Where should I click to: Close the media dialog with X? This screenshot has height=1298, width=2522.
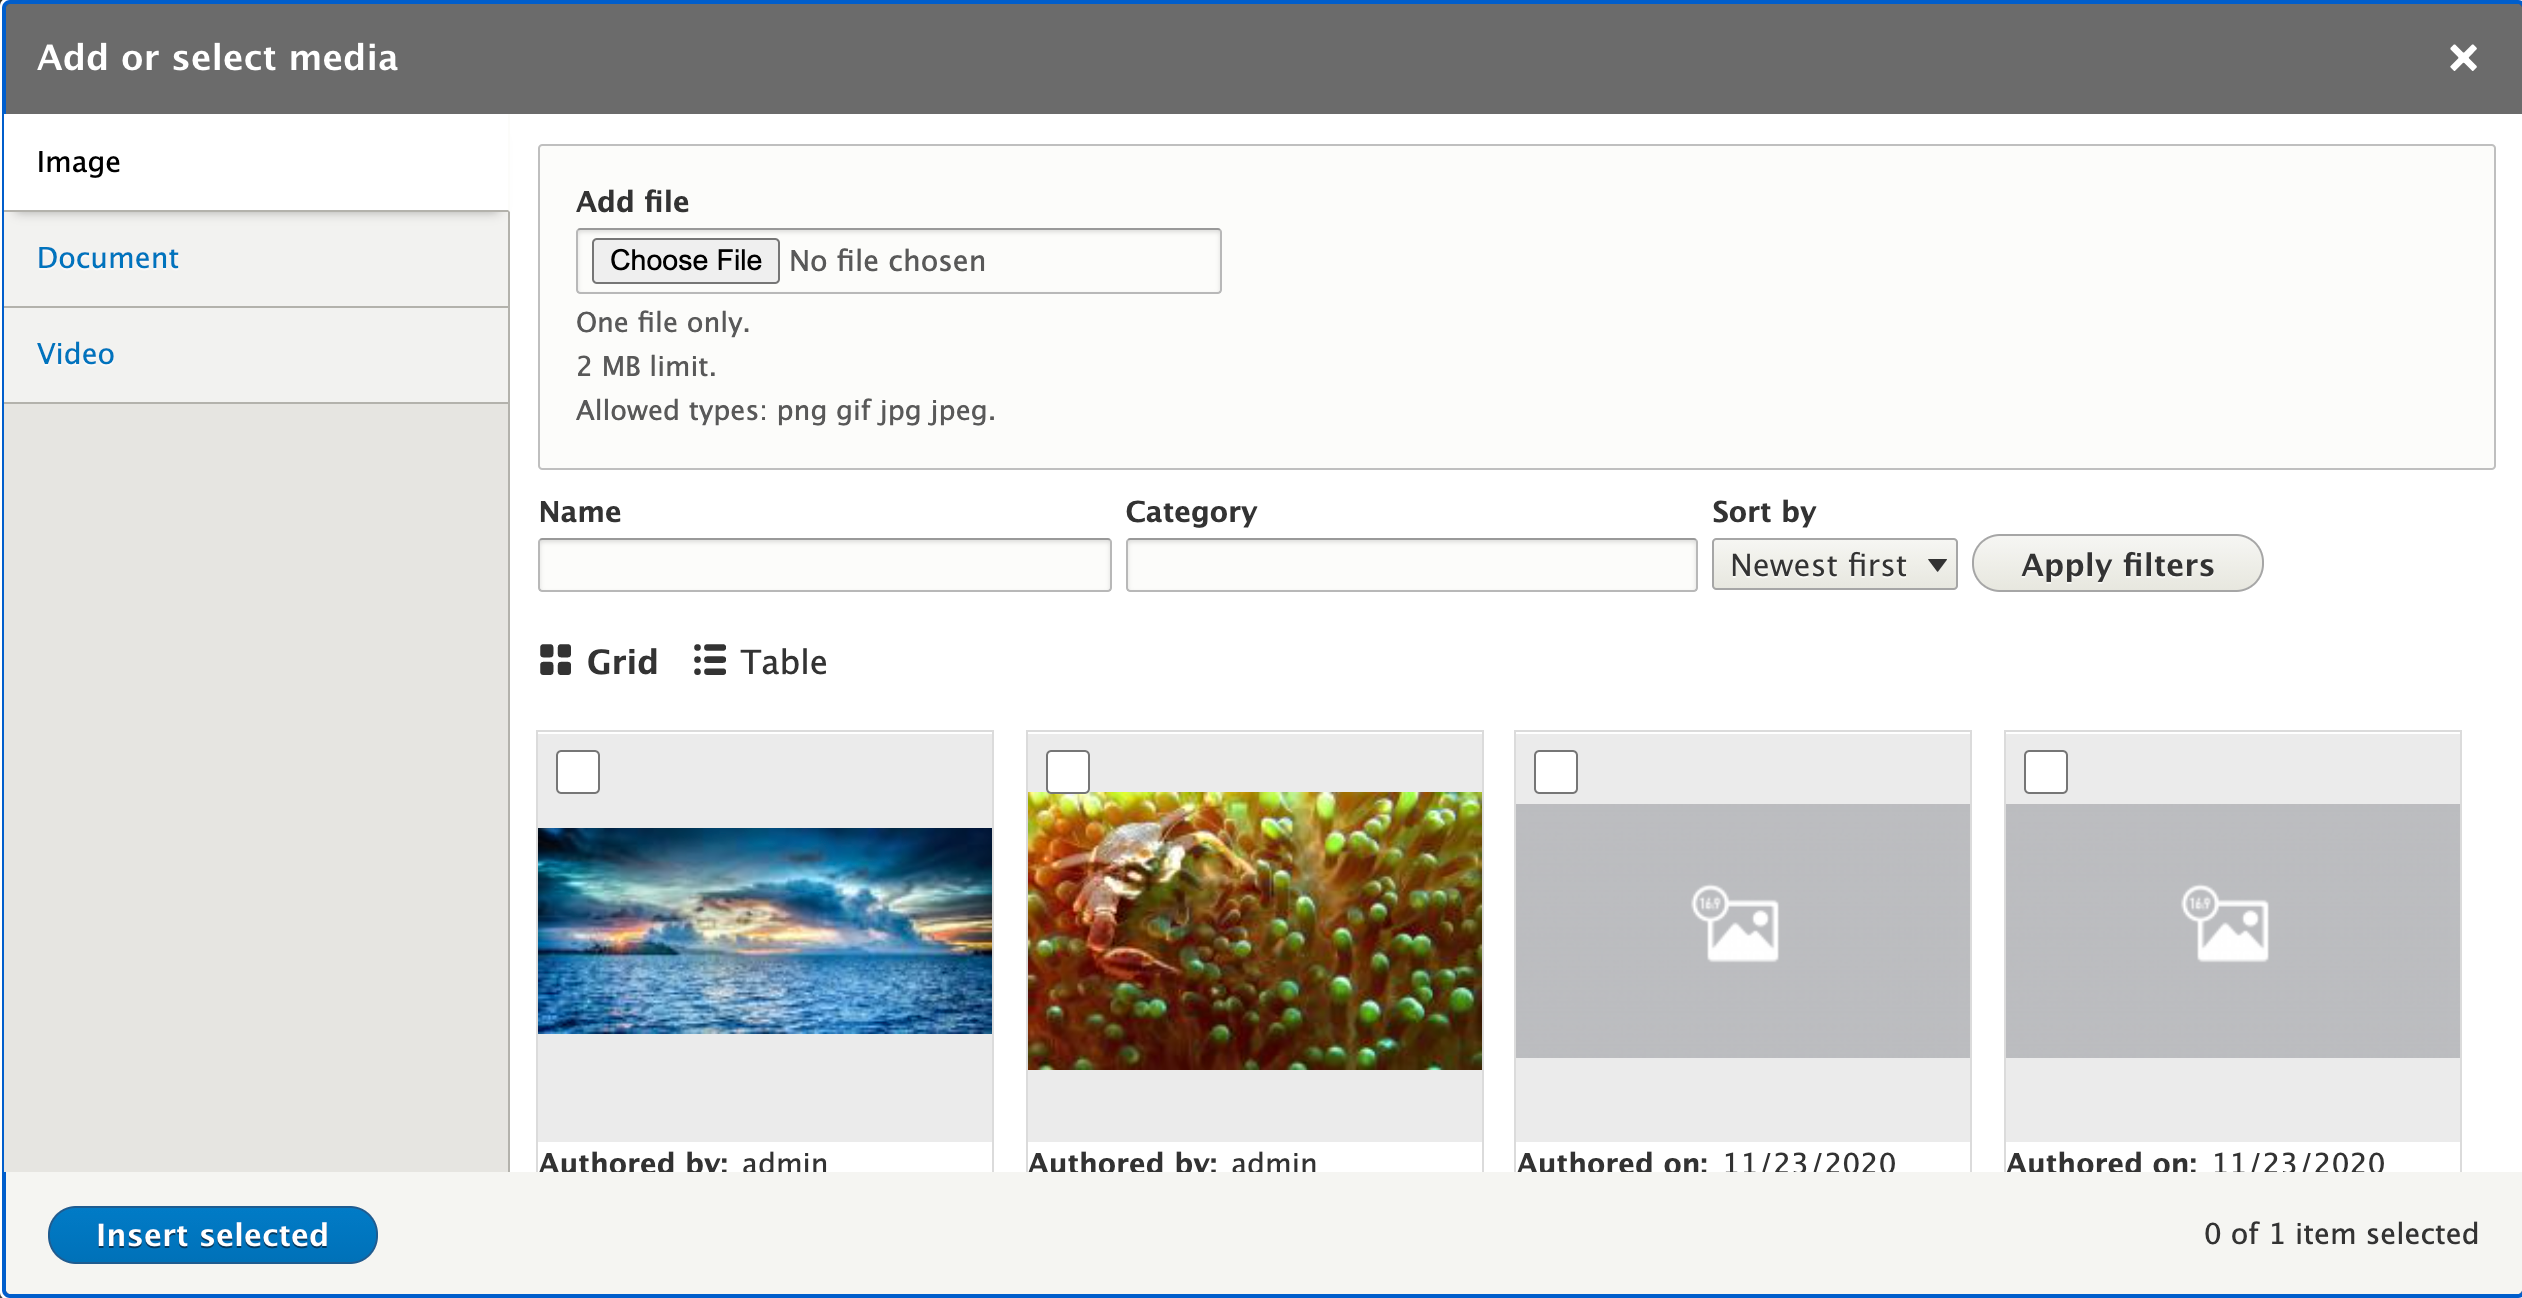coord(2463,58)
